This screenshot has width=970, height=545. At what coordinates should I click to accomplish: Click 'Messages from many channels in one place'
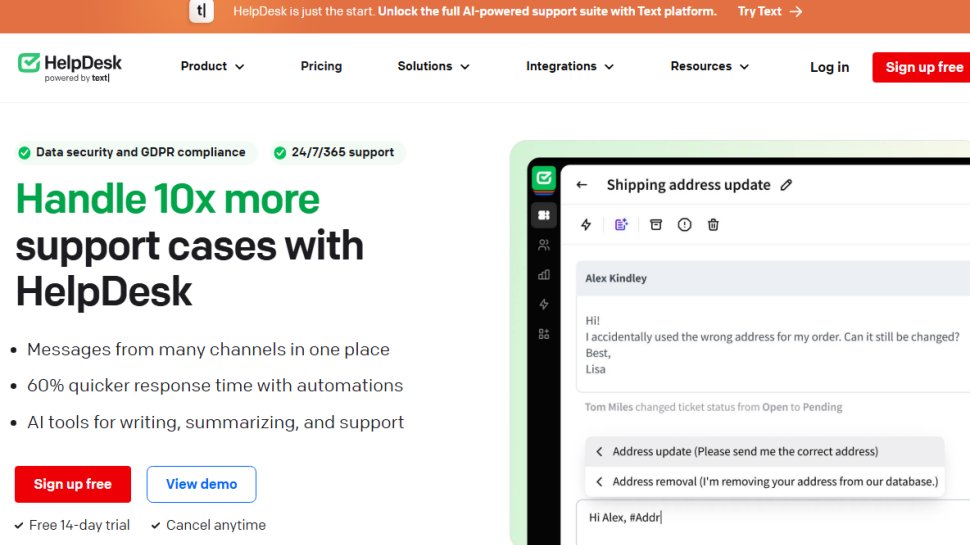[x=208, y=350]
